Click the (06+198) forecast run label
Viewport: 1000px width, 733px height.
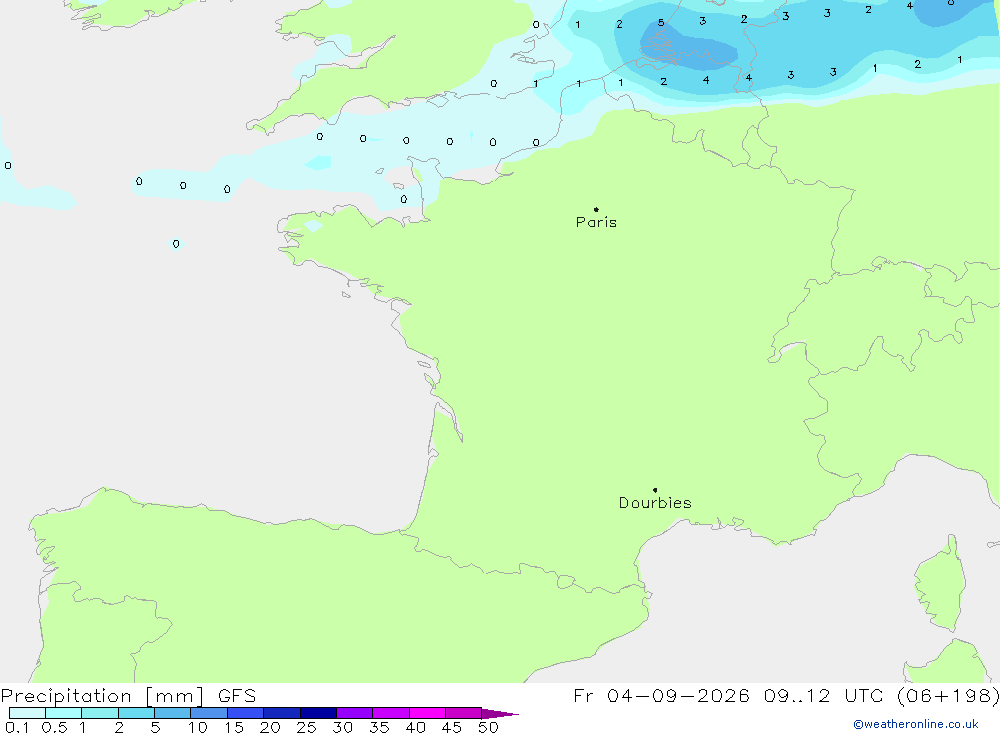click(x=948, y=695)
